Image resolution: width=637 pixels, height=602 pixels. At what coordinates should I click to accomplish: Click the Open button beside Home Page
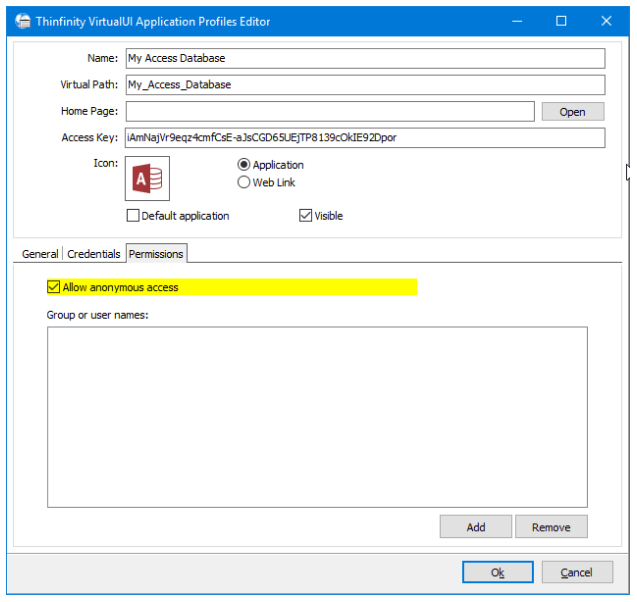point(573,112)
